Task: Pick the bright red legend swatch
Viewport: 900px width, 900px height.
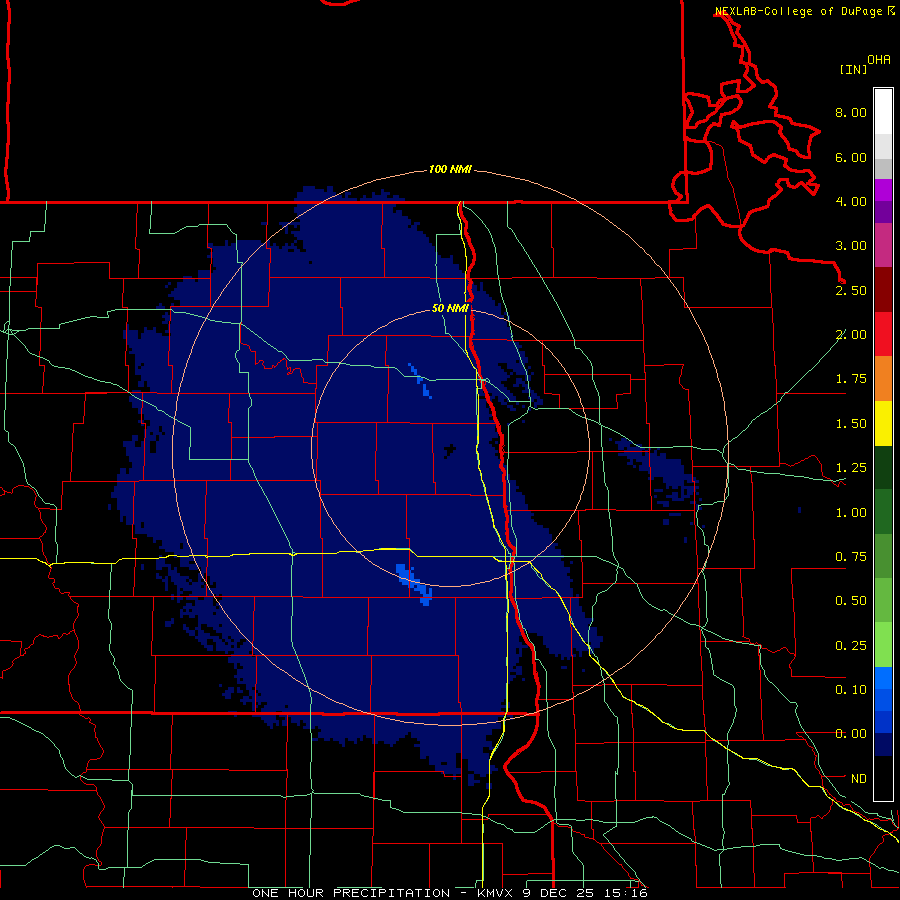Action: point(883,335)
